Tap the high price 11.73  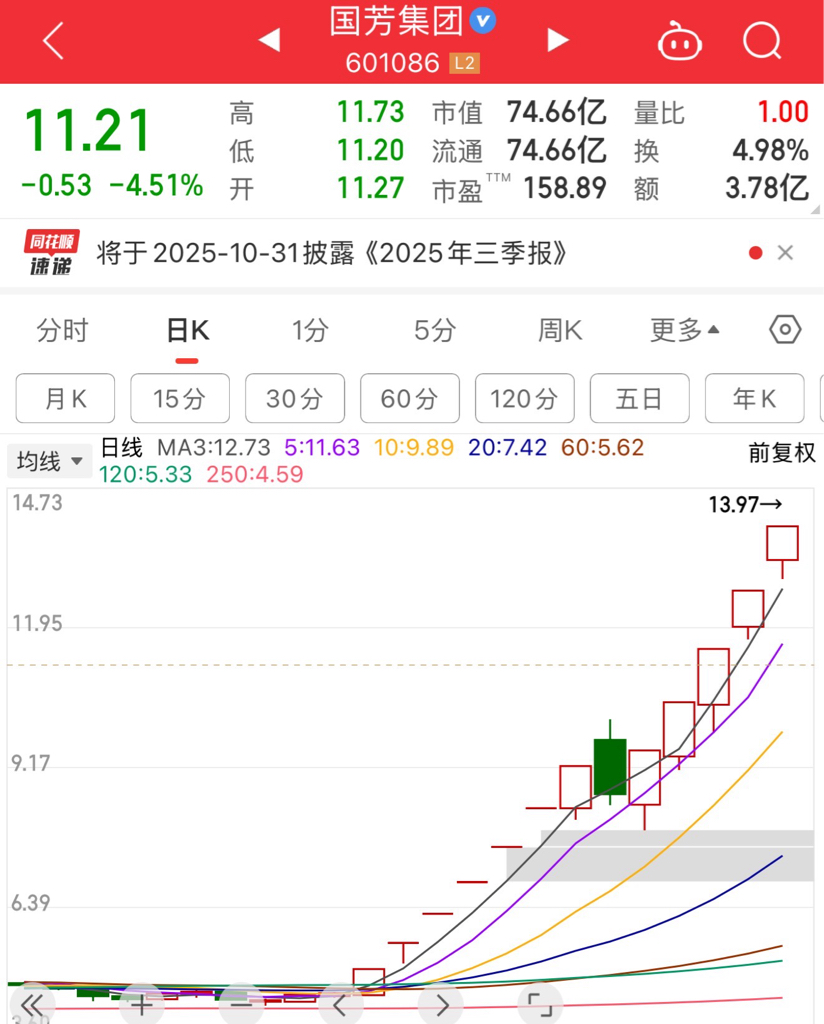coord(370,112)
